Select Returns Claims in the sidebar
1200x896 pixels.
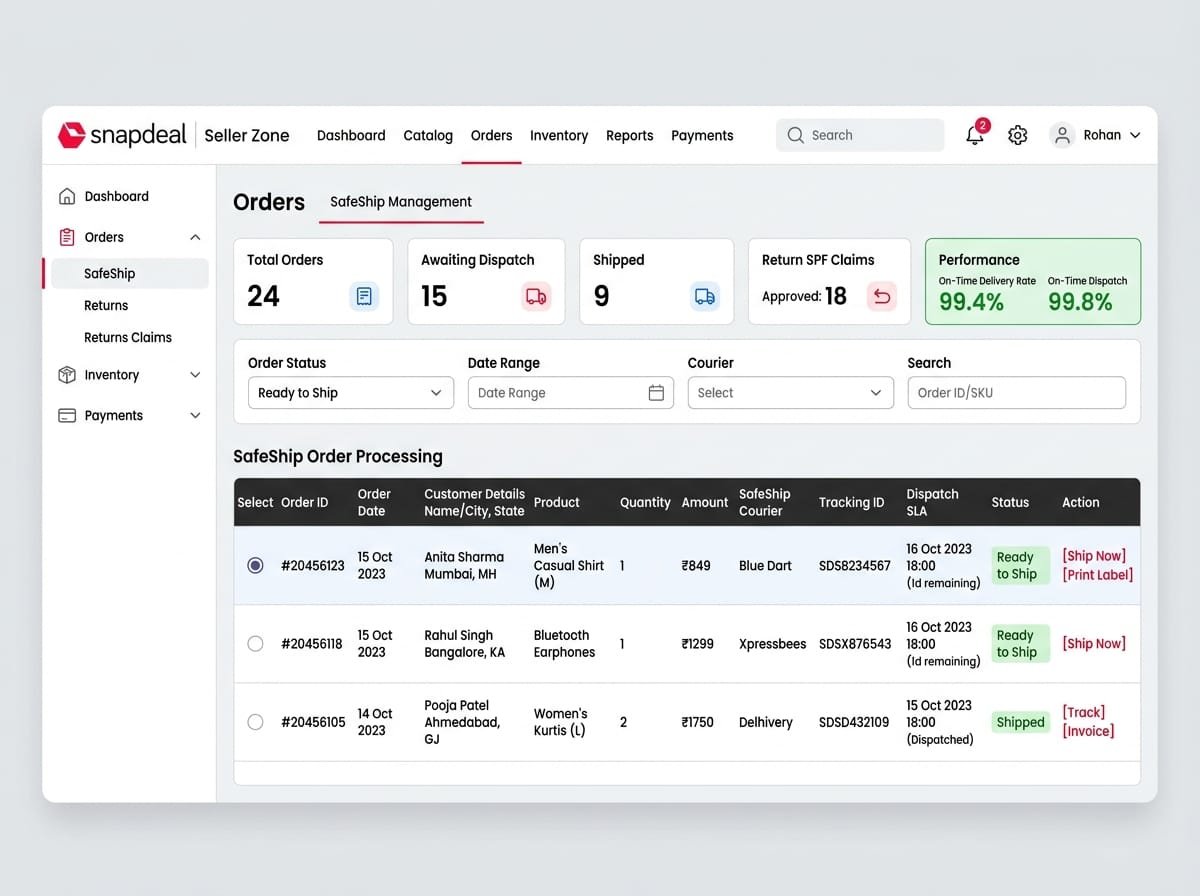point(128,337)
